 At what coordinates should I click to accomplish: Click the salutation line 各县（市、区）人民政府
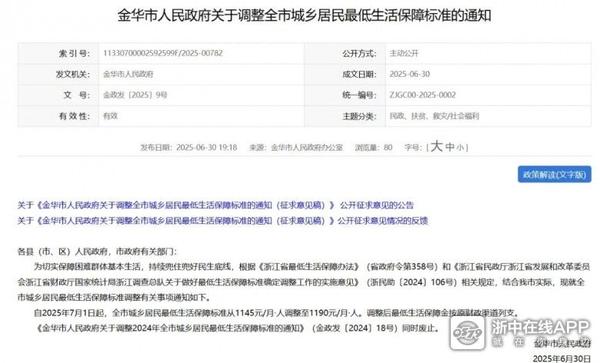point(98,251)
